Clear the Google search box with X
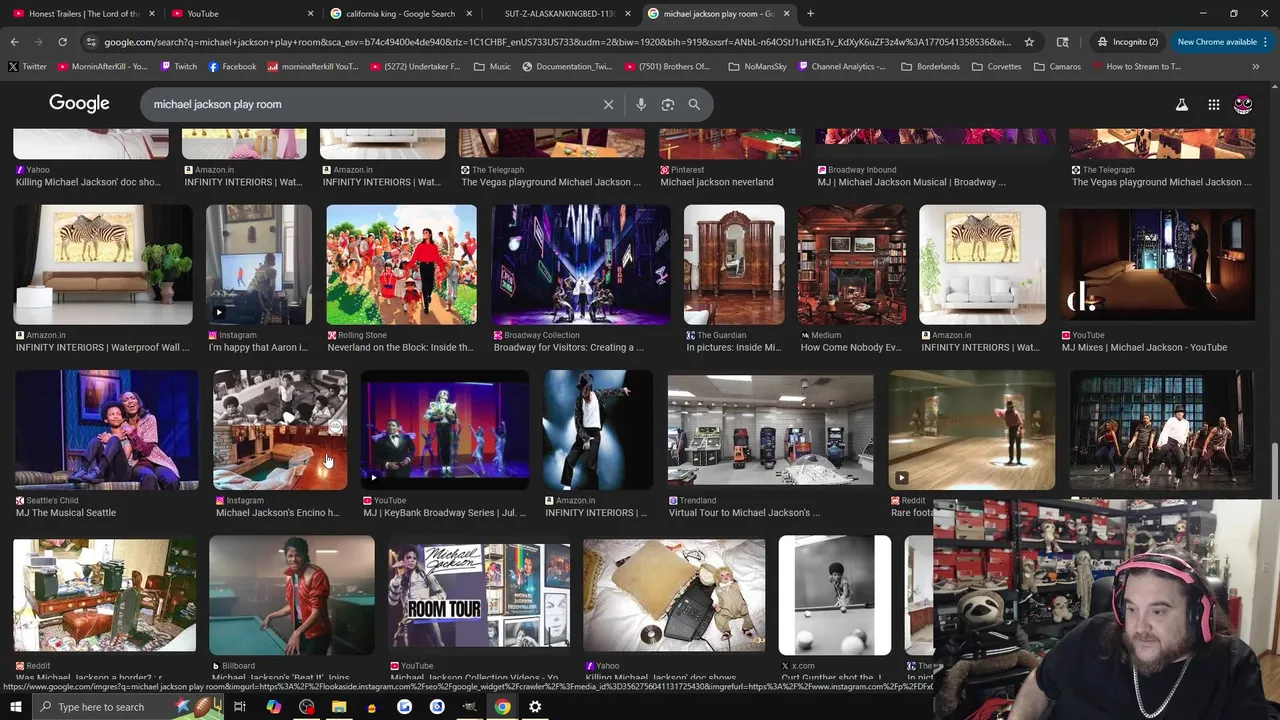1280x720 pixels. pos(608,104)
